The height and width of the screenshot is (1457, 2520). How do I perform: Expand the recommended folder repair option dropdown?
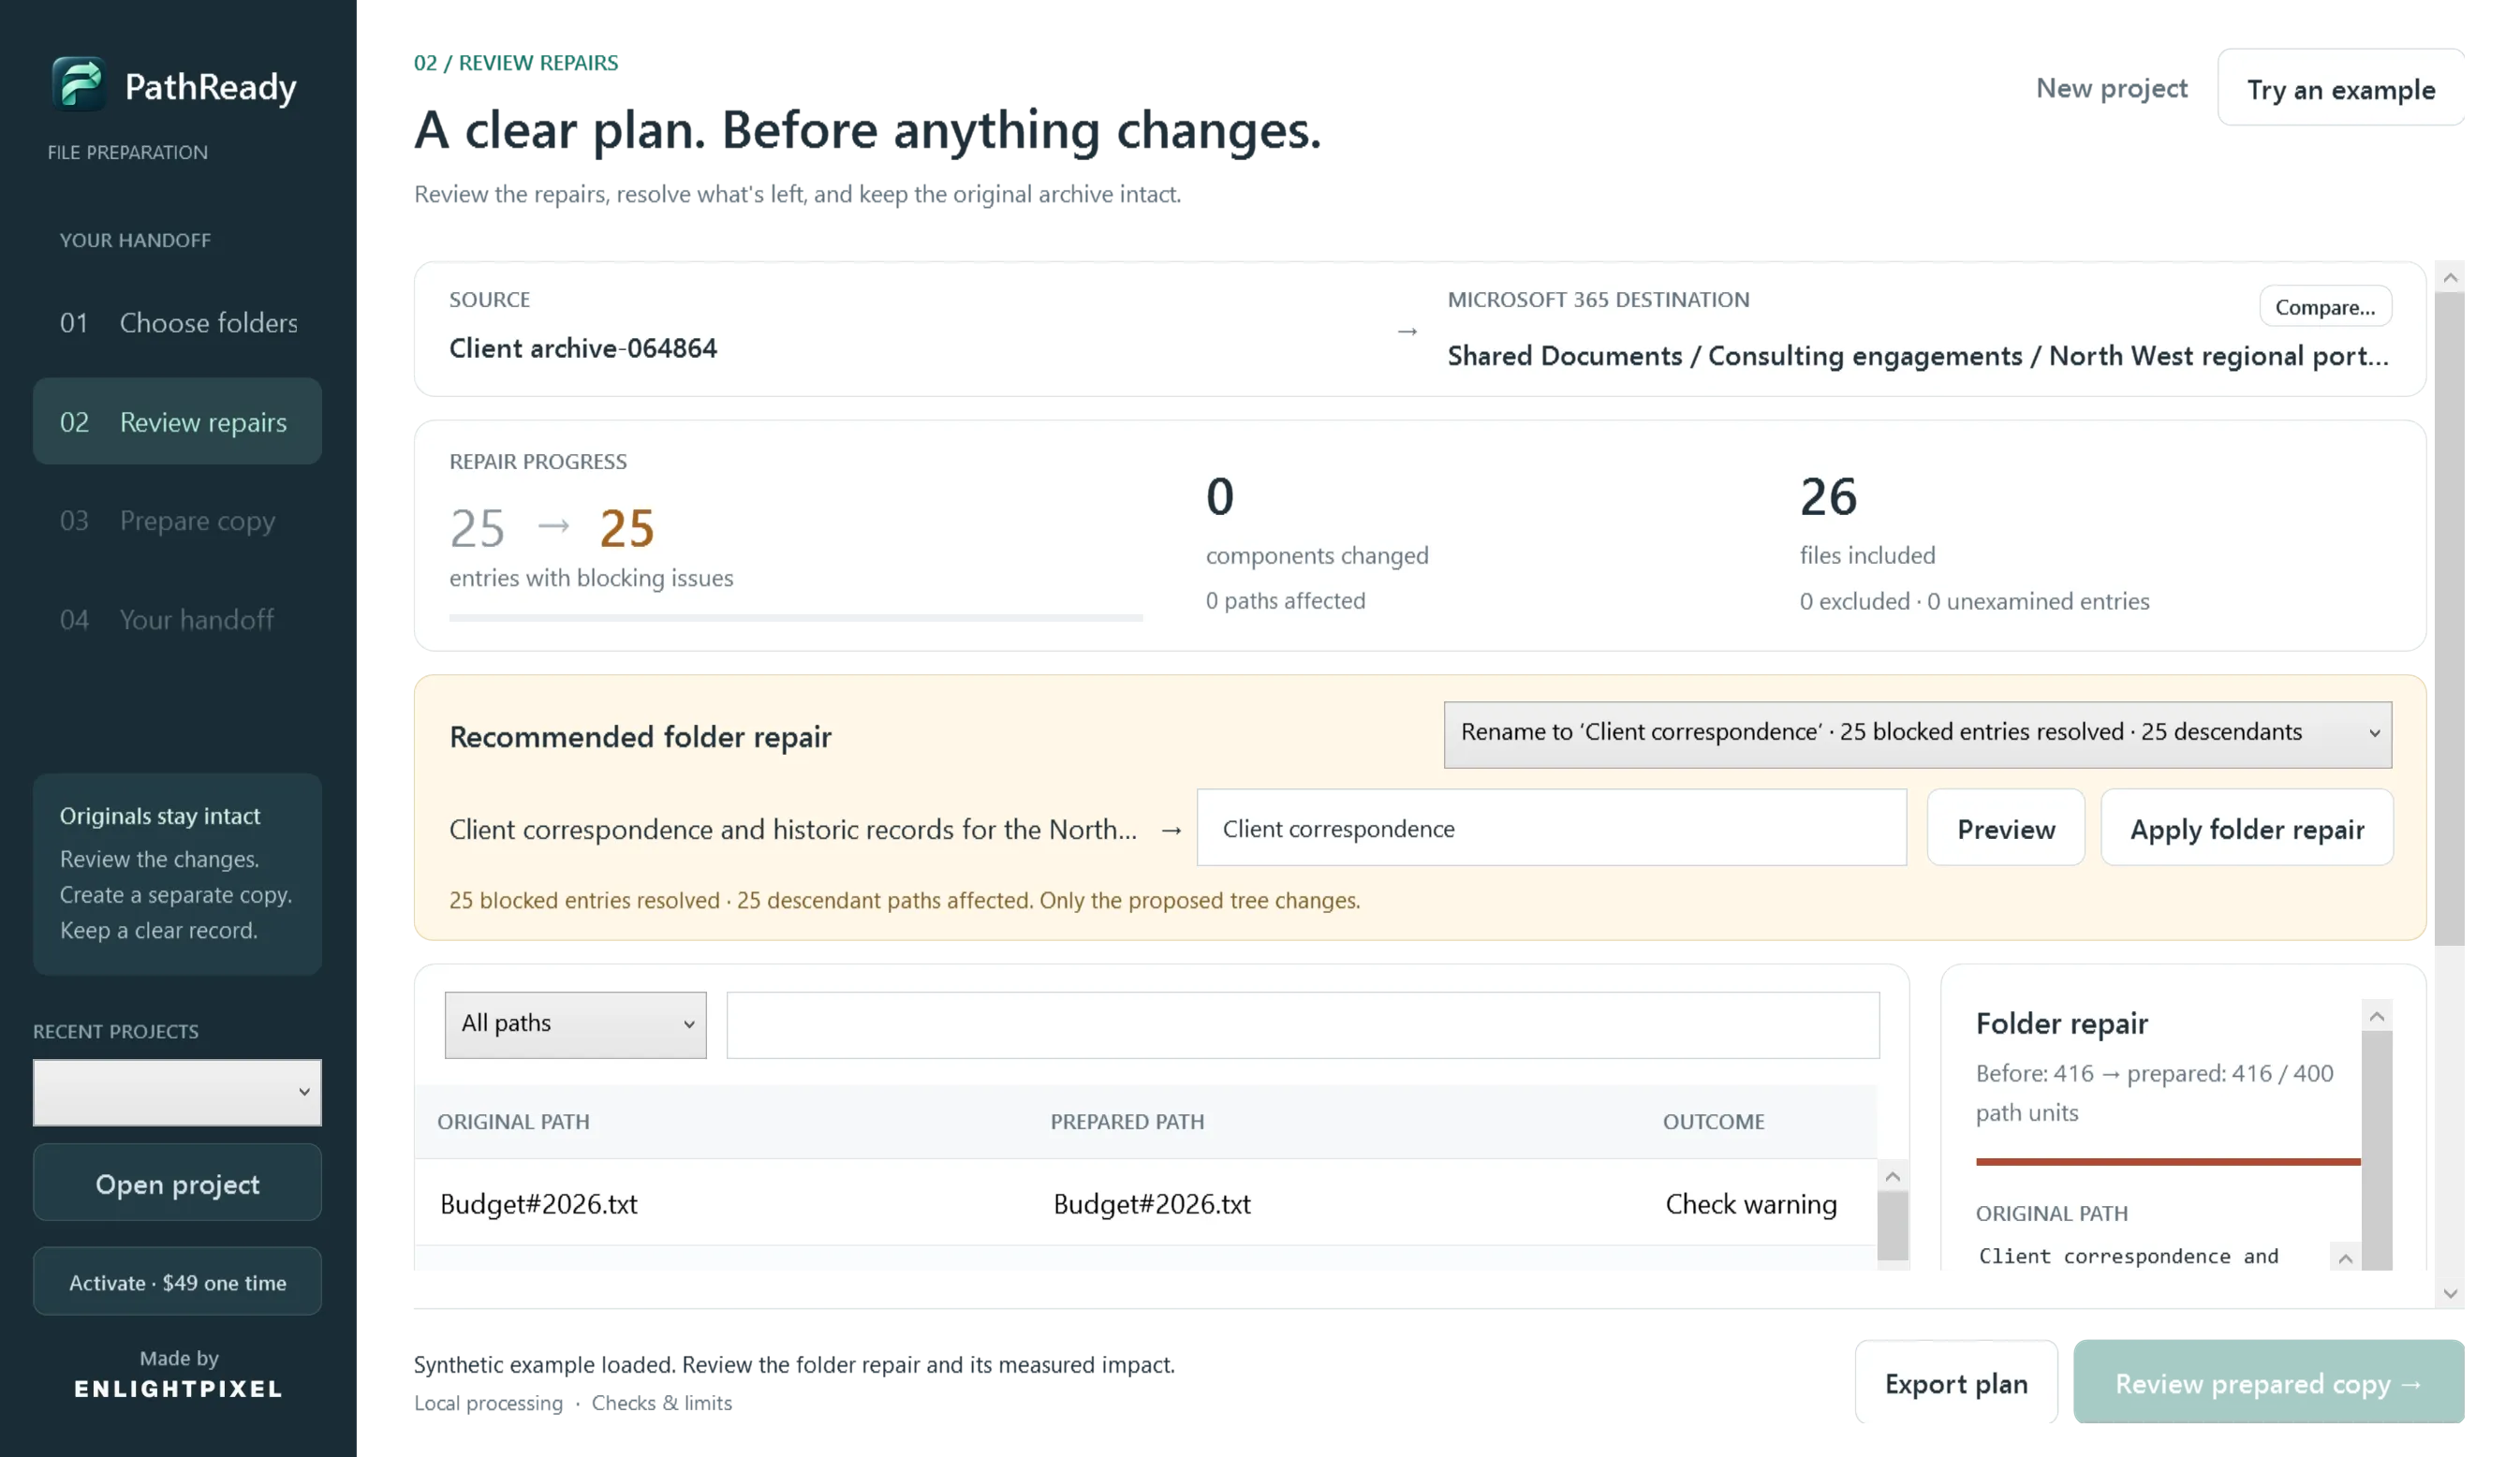(1917, 733)
